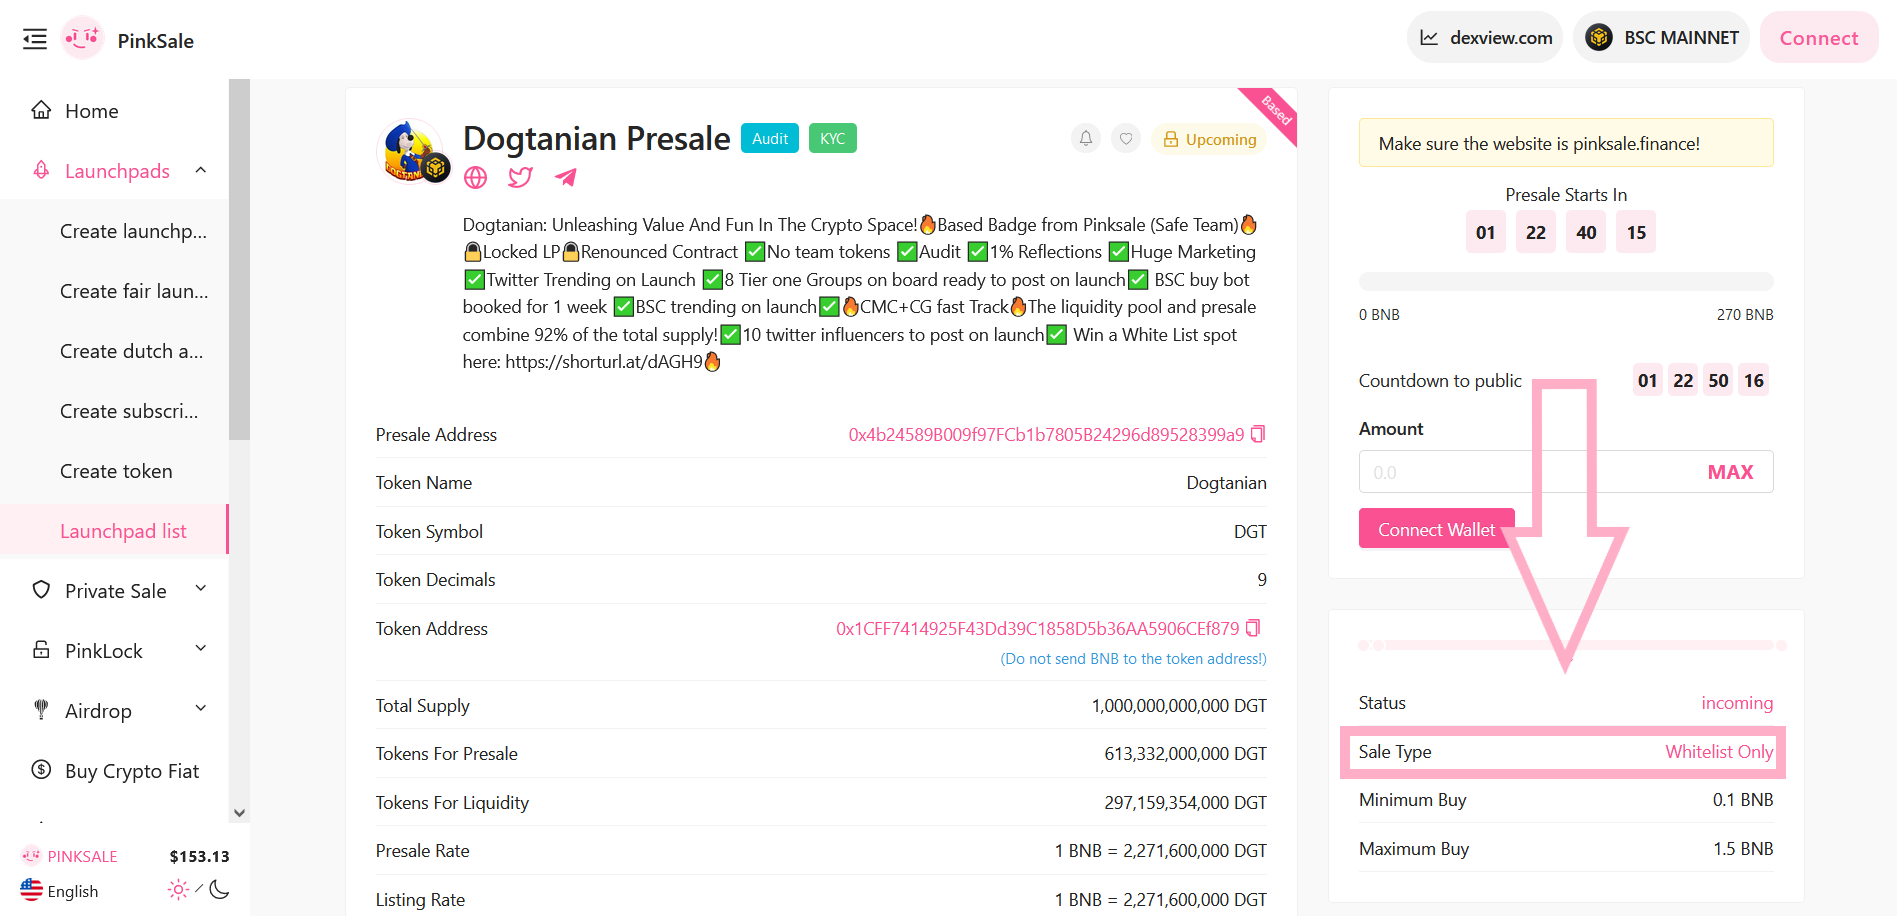The width and height of the screenshot is (1897, 916).
Task: Click the US flag language icon
Action: click(31, 890)
